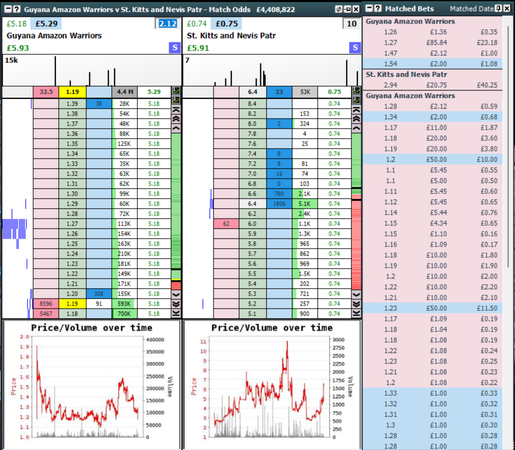Open chart icon on Guyana ladder header row
The image size is (515, 450).
tap(176, 91)
